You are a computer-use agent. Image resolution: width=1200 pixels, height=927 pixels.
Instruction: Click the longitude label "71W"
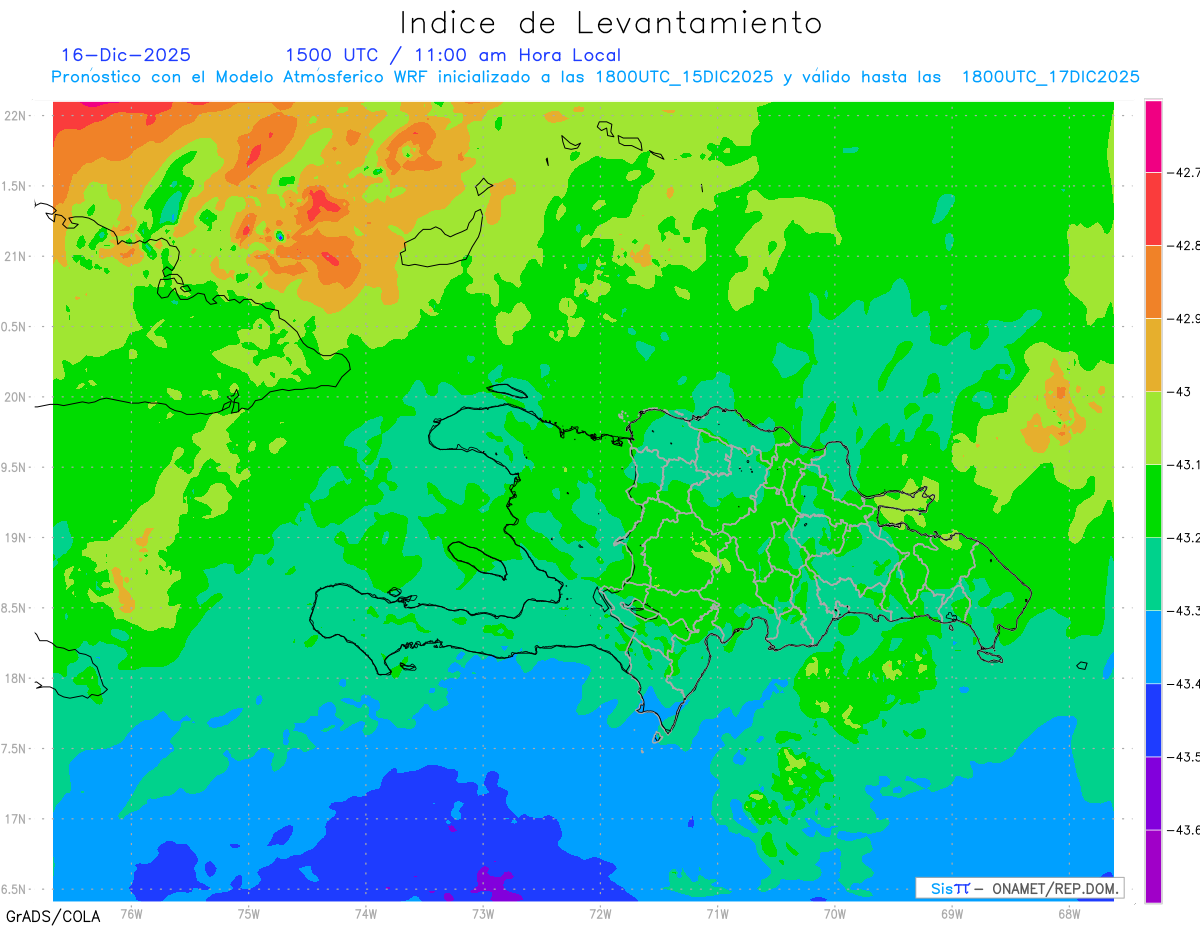717,914
